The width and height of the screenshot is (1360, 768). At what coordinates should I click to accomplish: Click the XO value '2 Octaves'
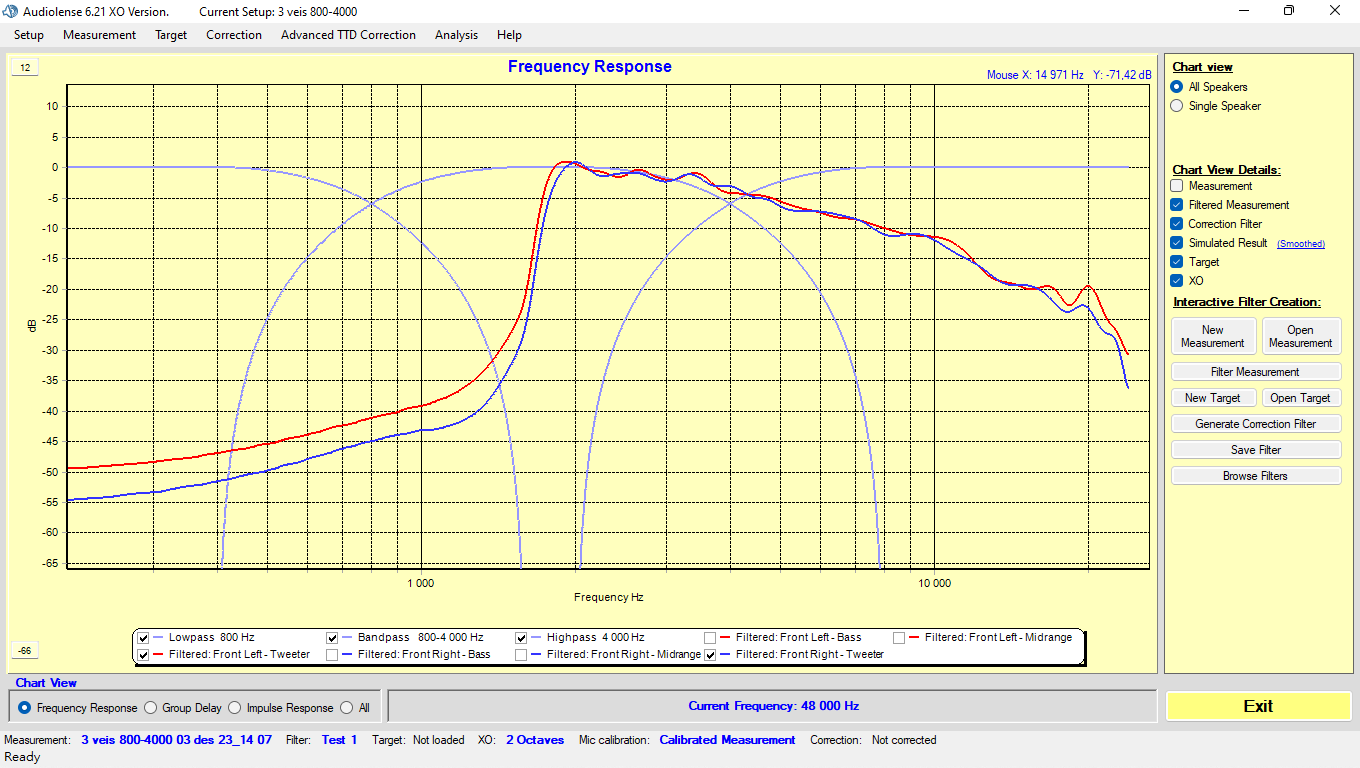[x=535, y=741]
